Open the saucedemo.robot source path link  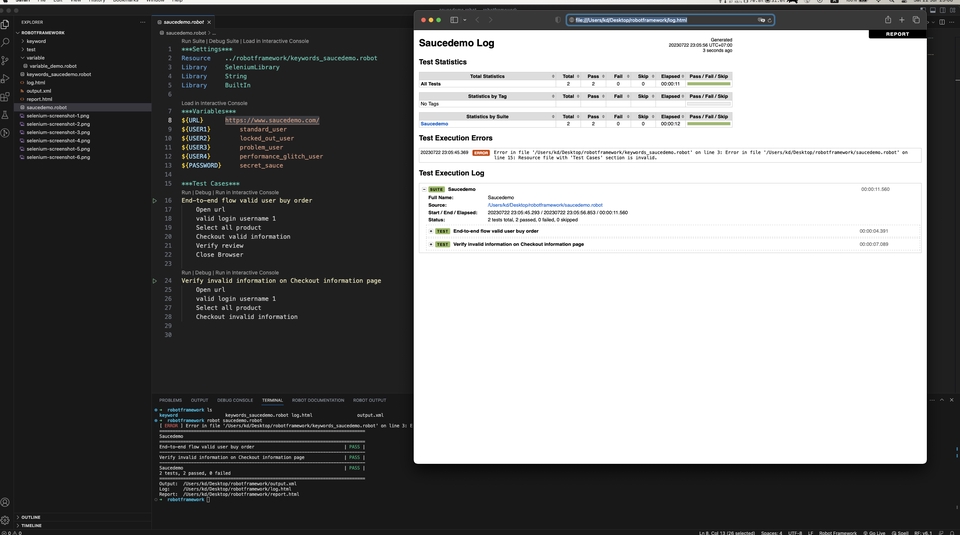[545, 205]
